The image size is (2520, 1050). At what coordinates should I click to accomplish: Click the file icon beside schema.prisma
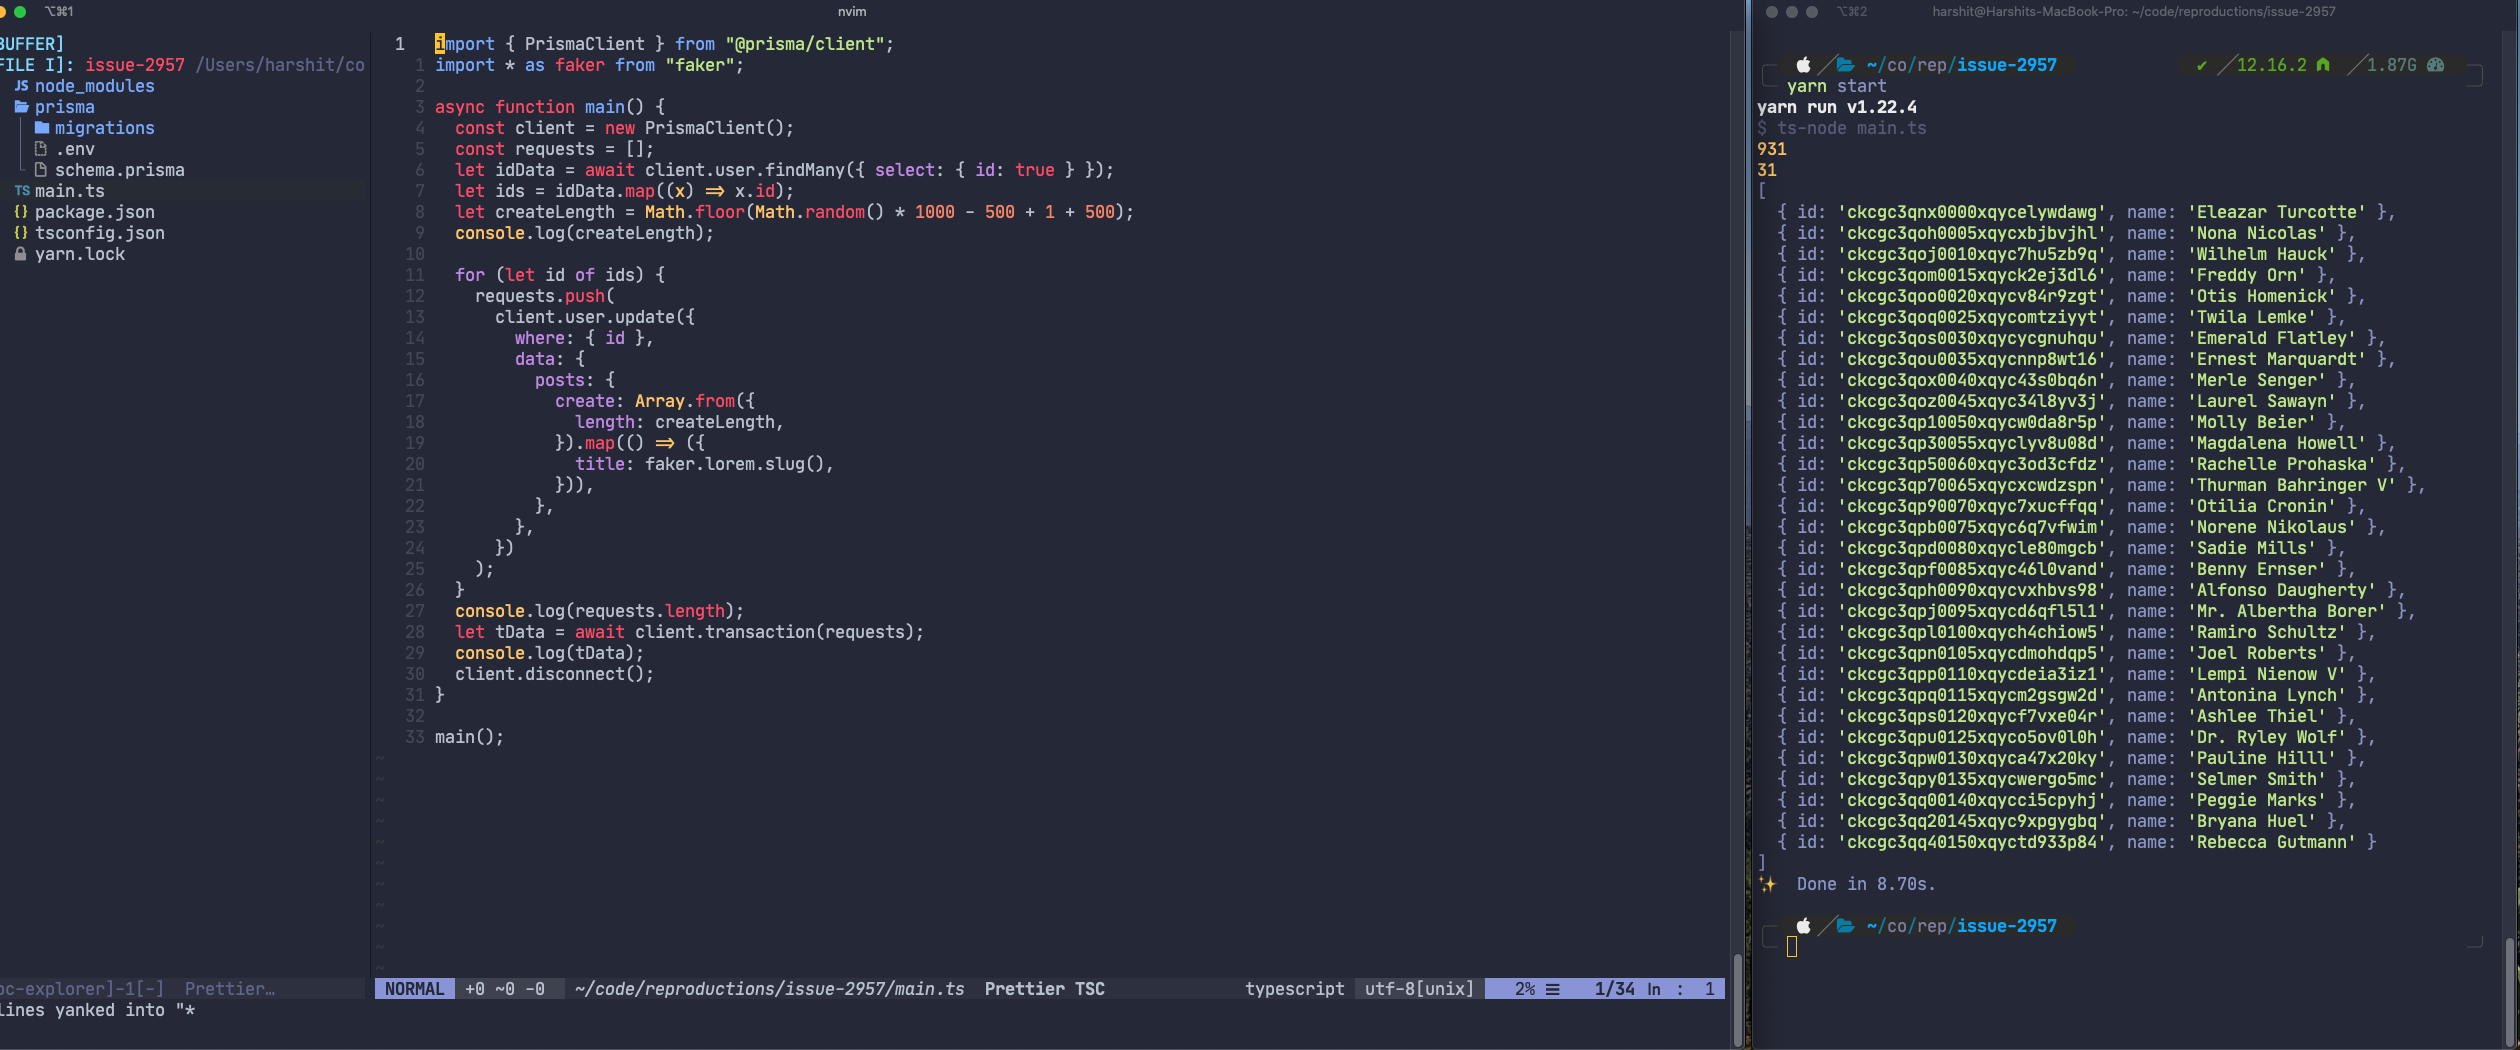[42, 170]
